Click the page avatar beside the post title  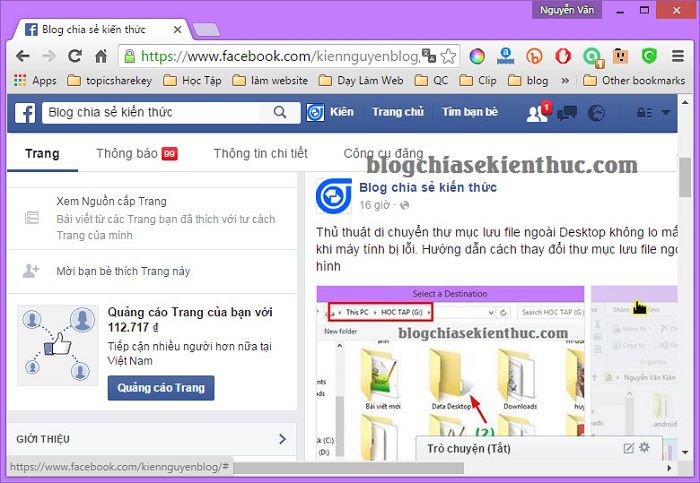click(x=333, y=196)
